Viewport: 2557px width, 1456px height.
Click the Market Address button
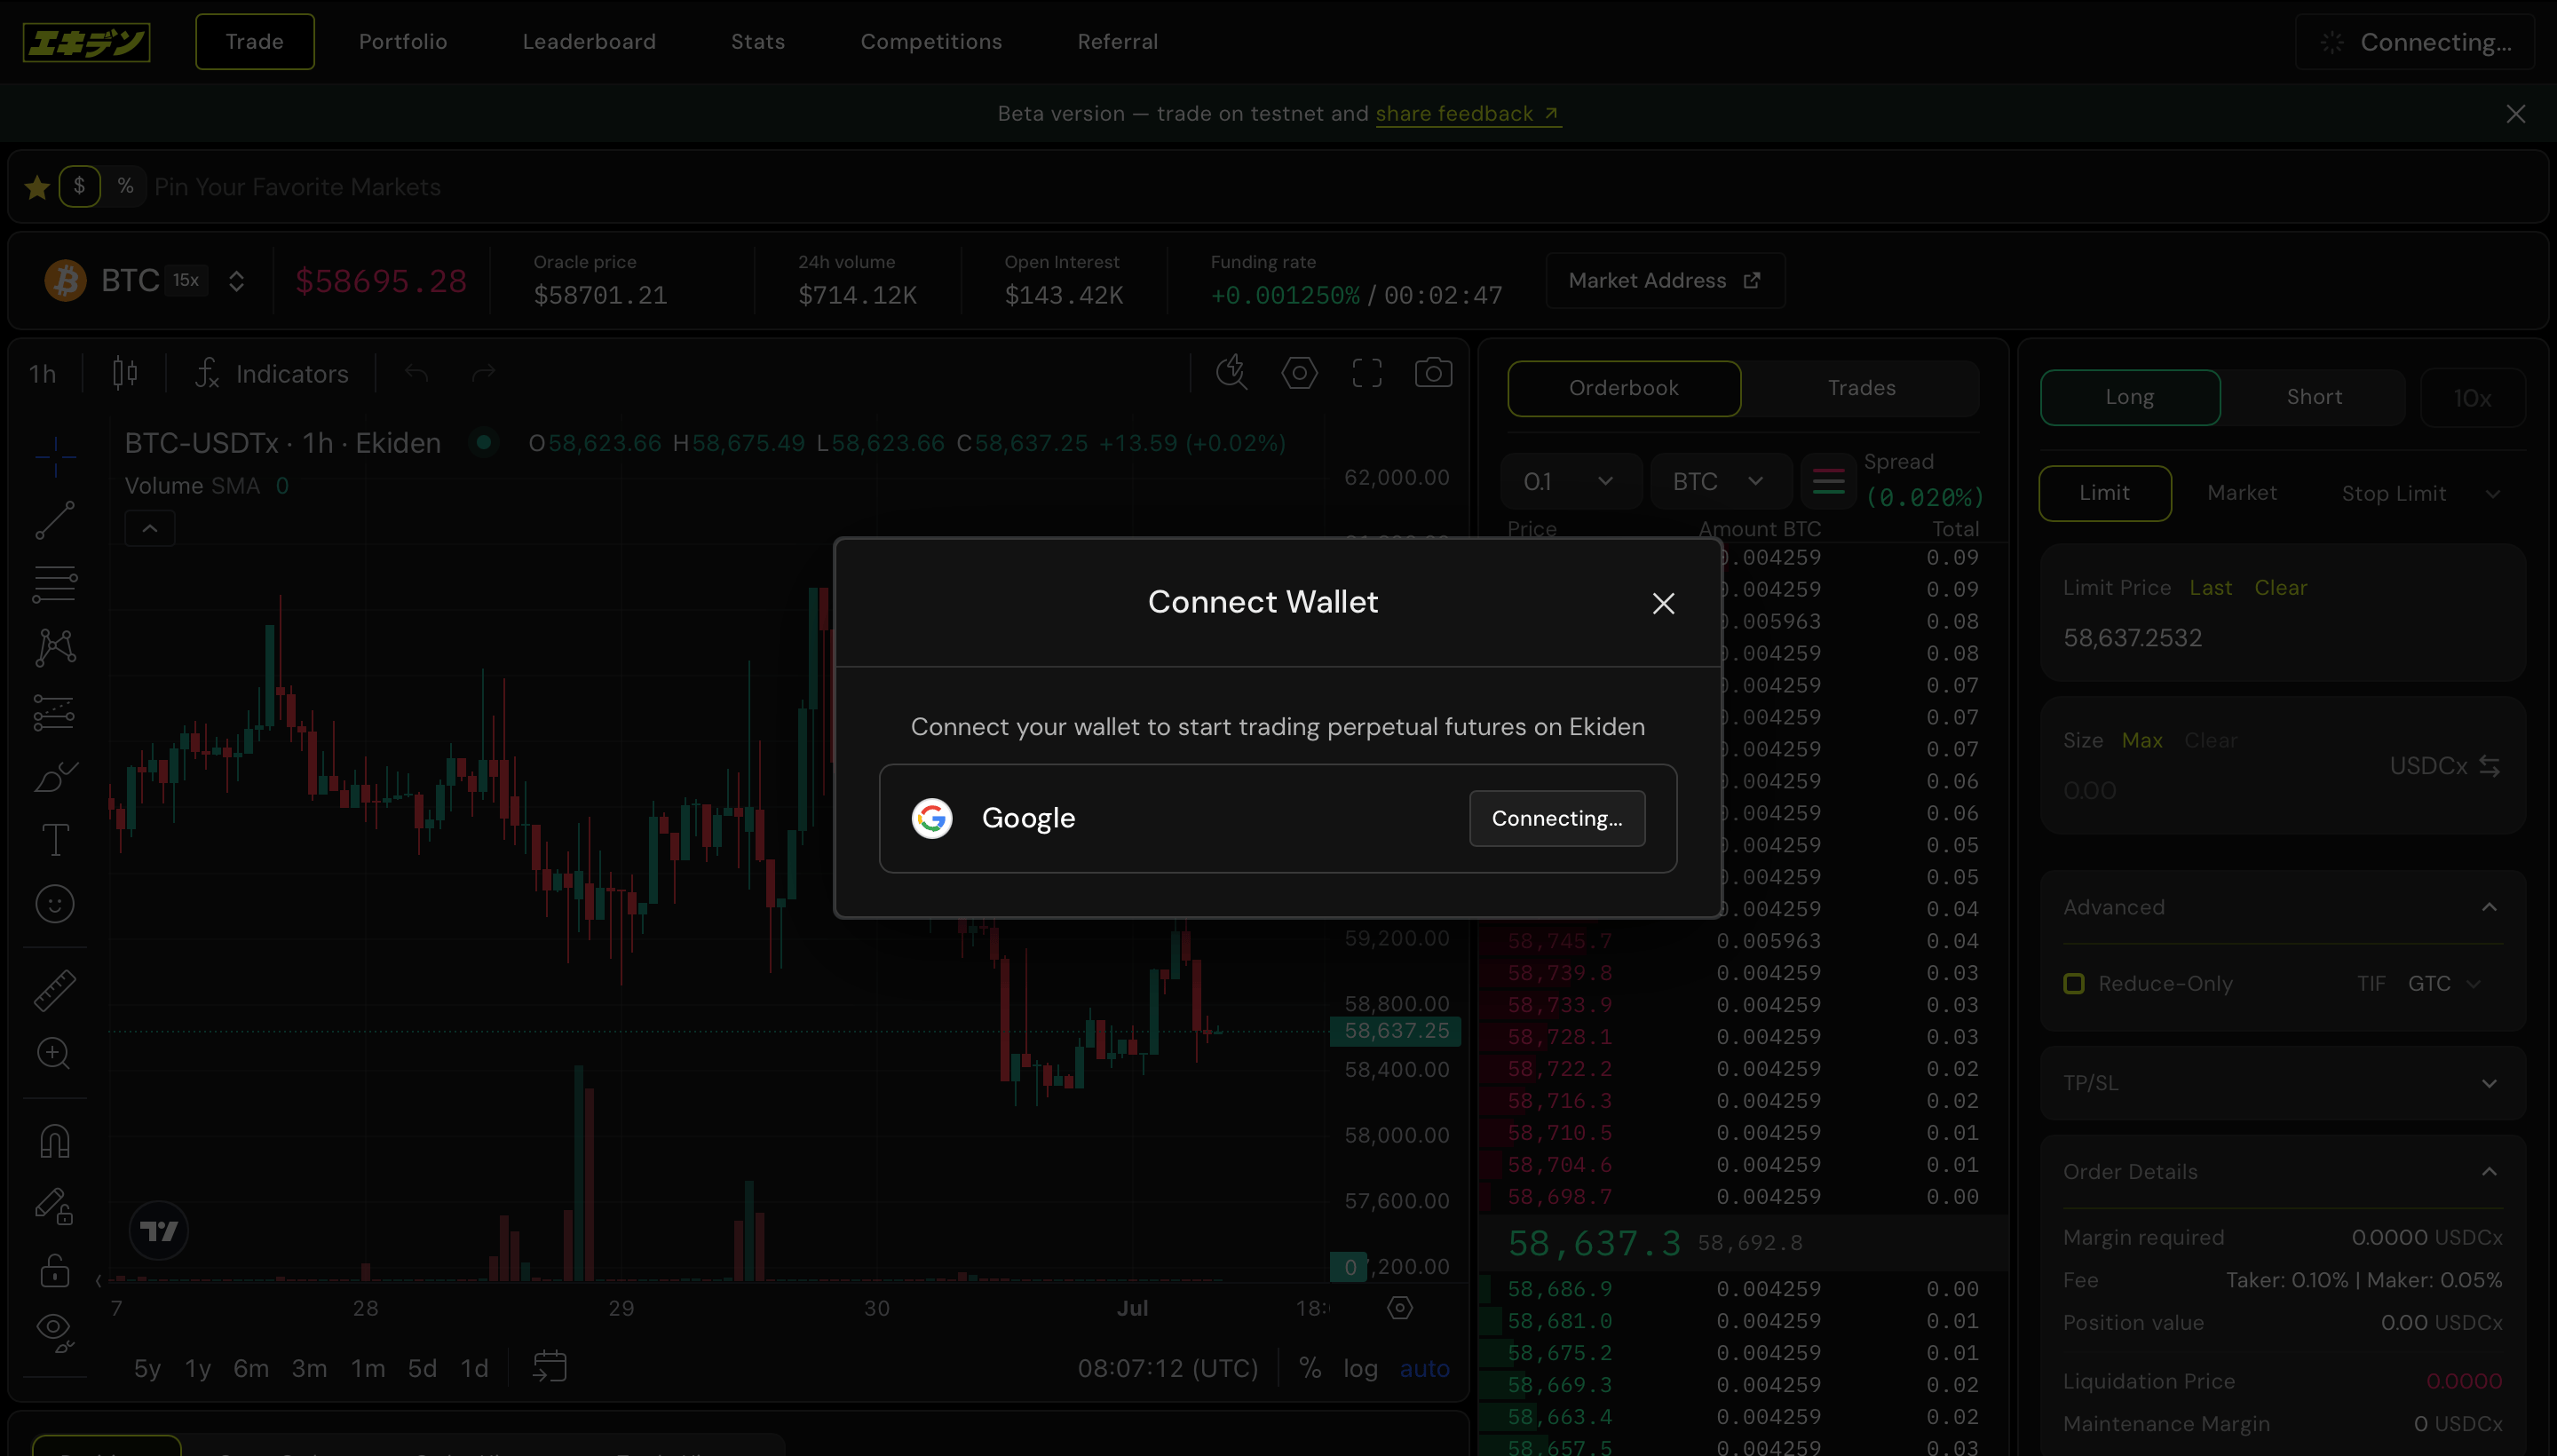[1665, 281]
